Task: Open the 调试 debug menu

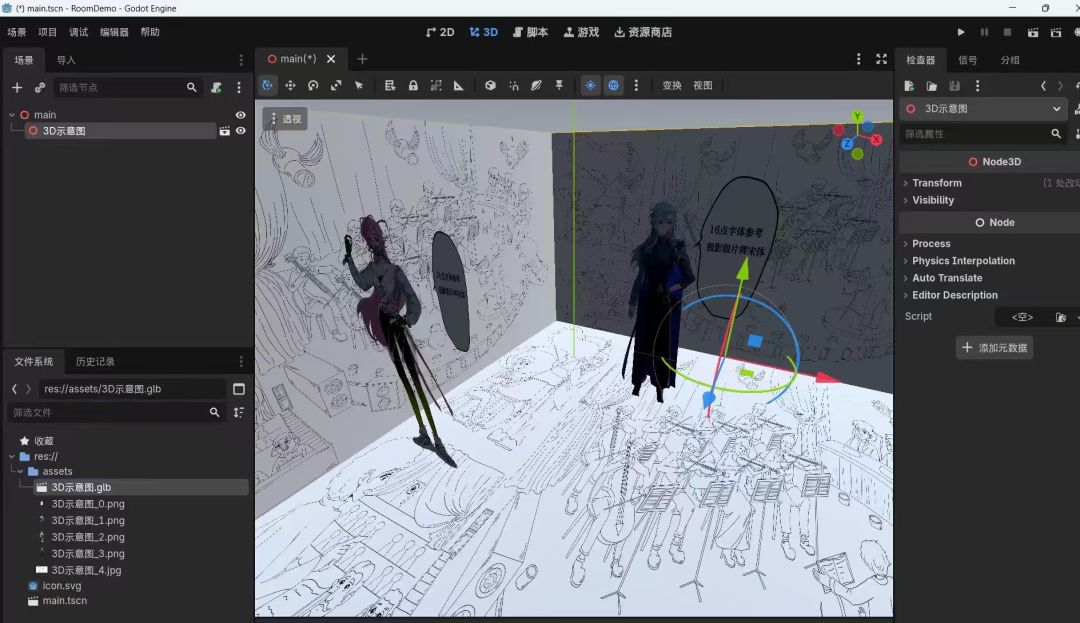Action: (x=78, y=32)
